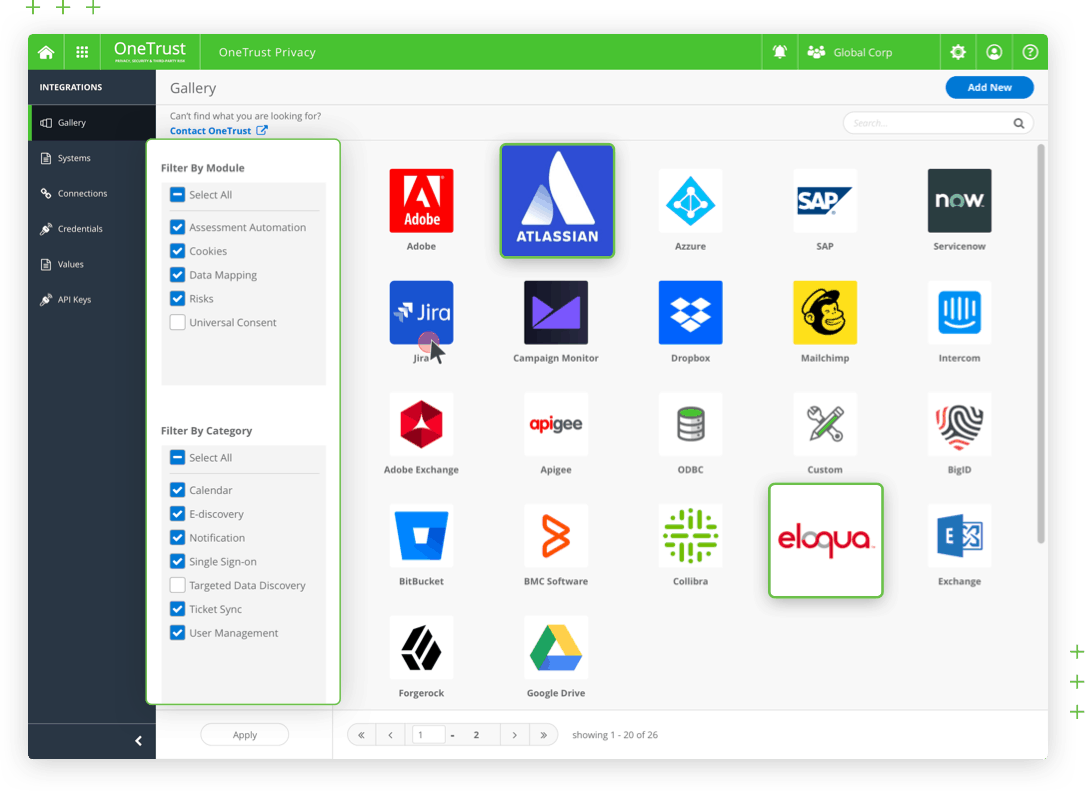Open the Forgerock integration icon
The height and width of the screenshot is (792, 1086).
coord(421,647)
